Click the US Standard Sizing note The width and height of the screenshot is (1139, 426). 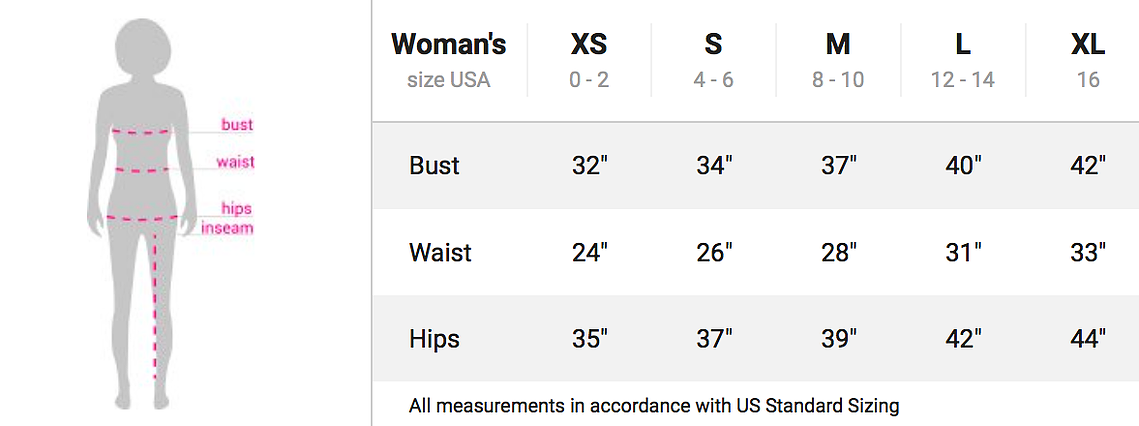pos(654,404)
